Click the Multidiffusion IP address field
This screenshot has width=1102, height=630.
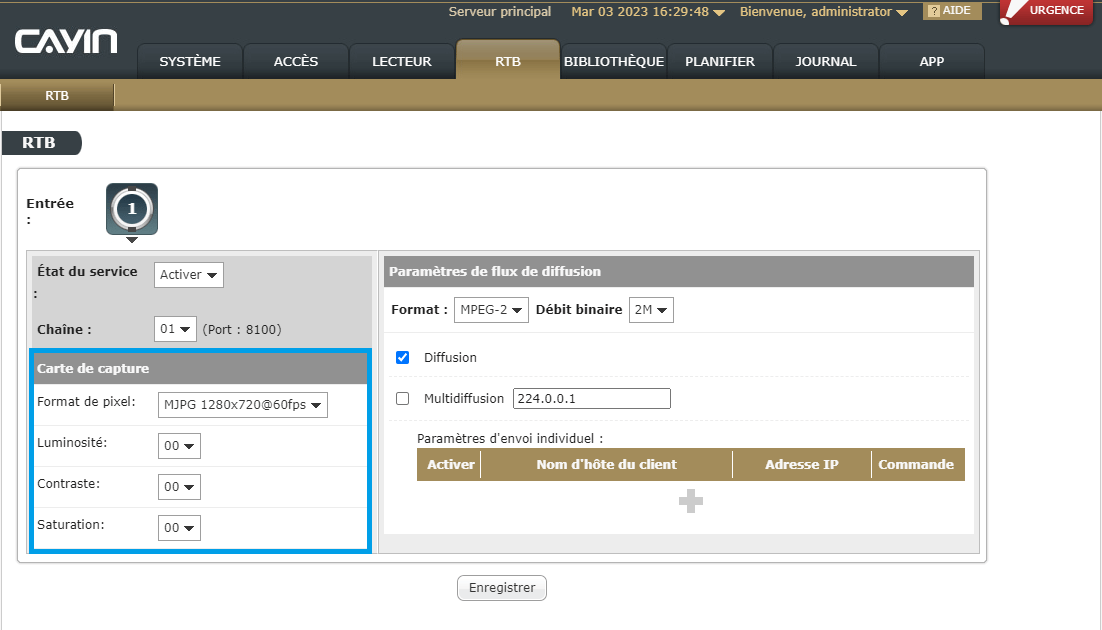tap(591, 398)
